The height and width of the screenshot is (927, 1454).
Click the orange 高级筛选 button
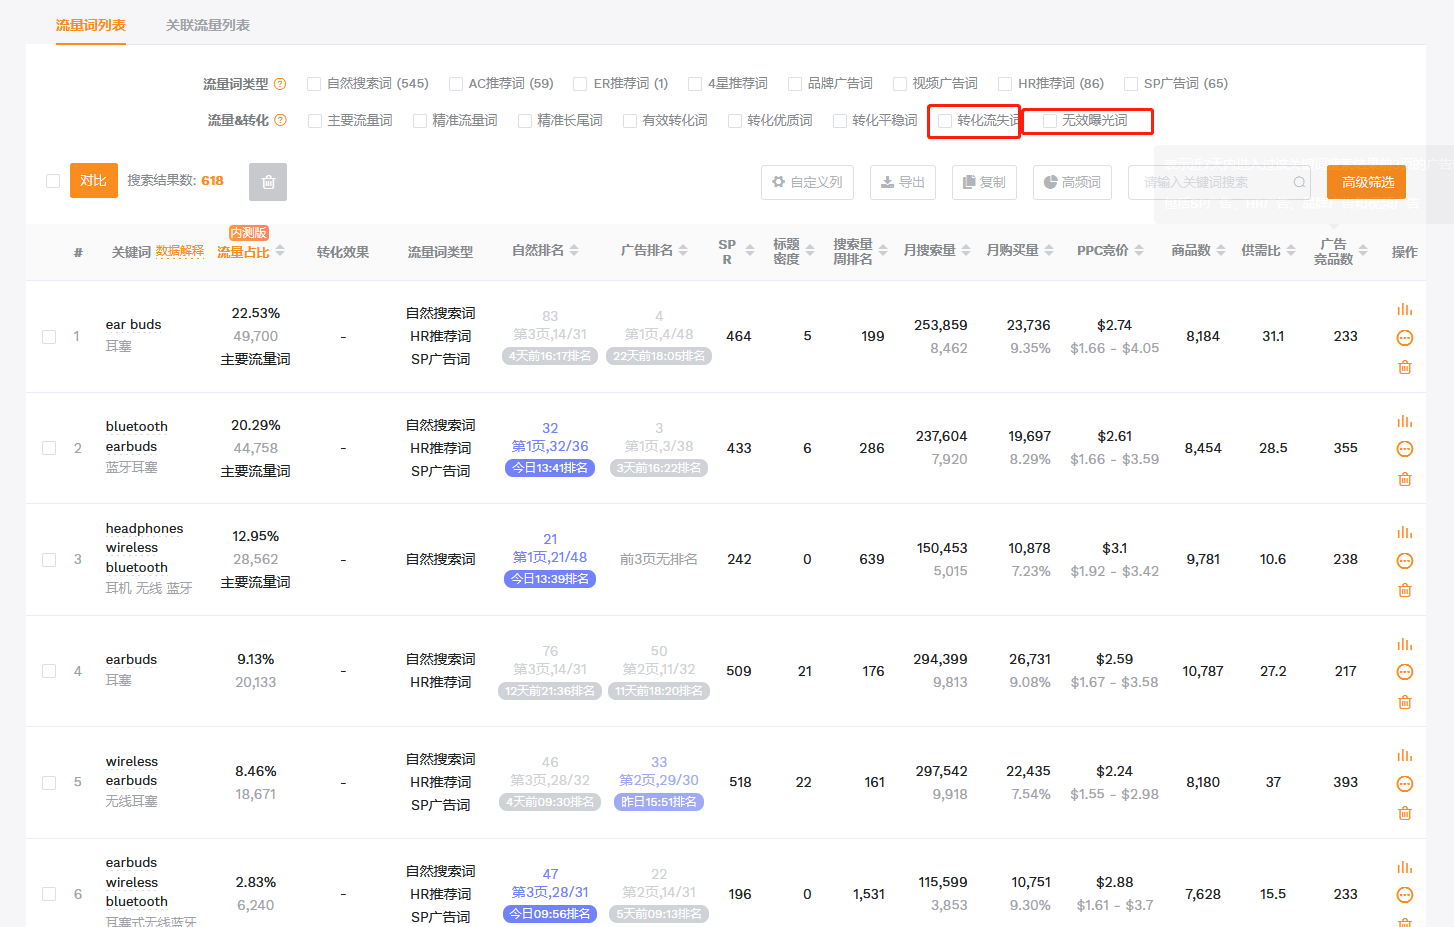[1366, 182]
